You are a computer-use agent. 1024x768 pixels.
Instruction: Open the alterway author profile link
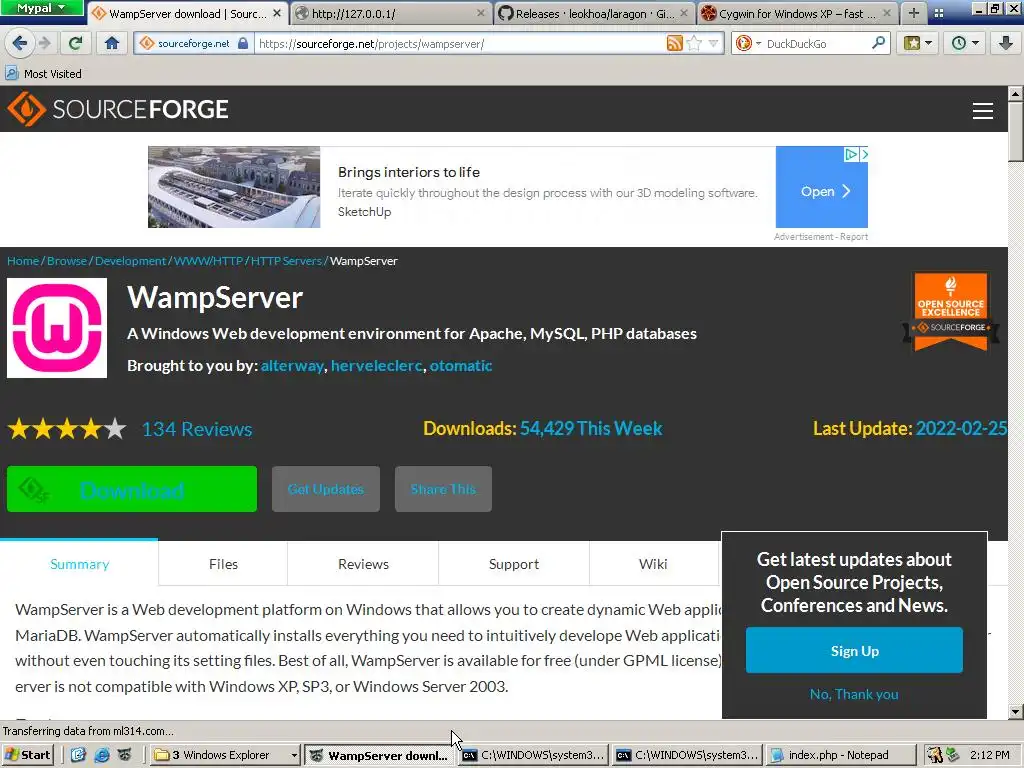(292, 366)
